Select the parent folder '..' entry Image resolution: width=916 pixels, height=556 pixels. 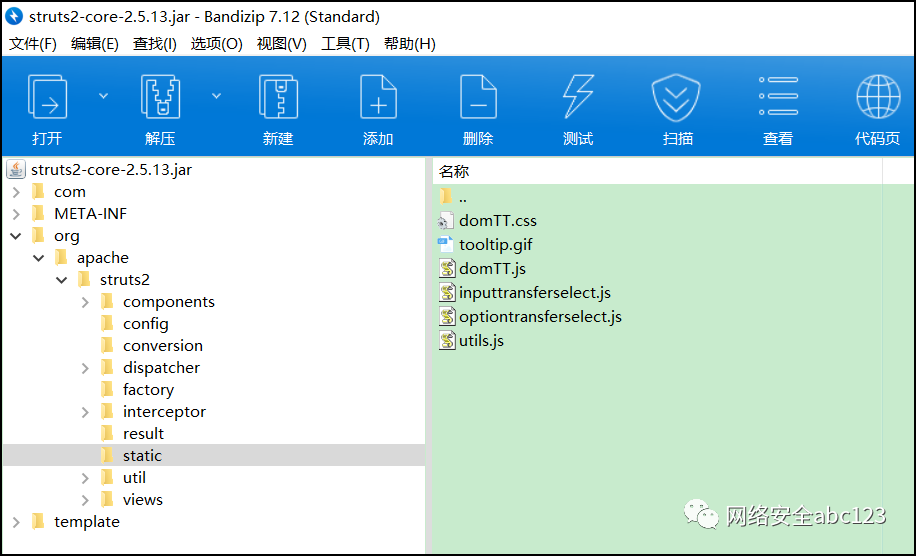click(x=462, y=197)
